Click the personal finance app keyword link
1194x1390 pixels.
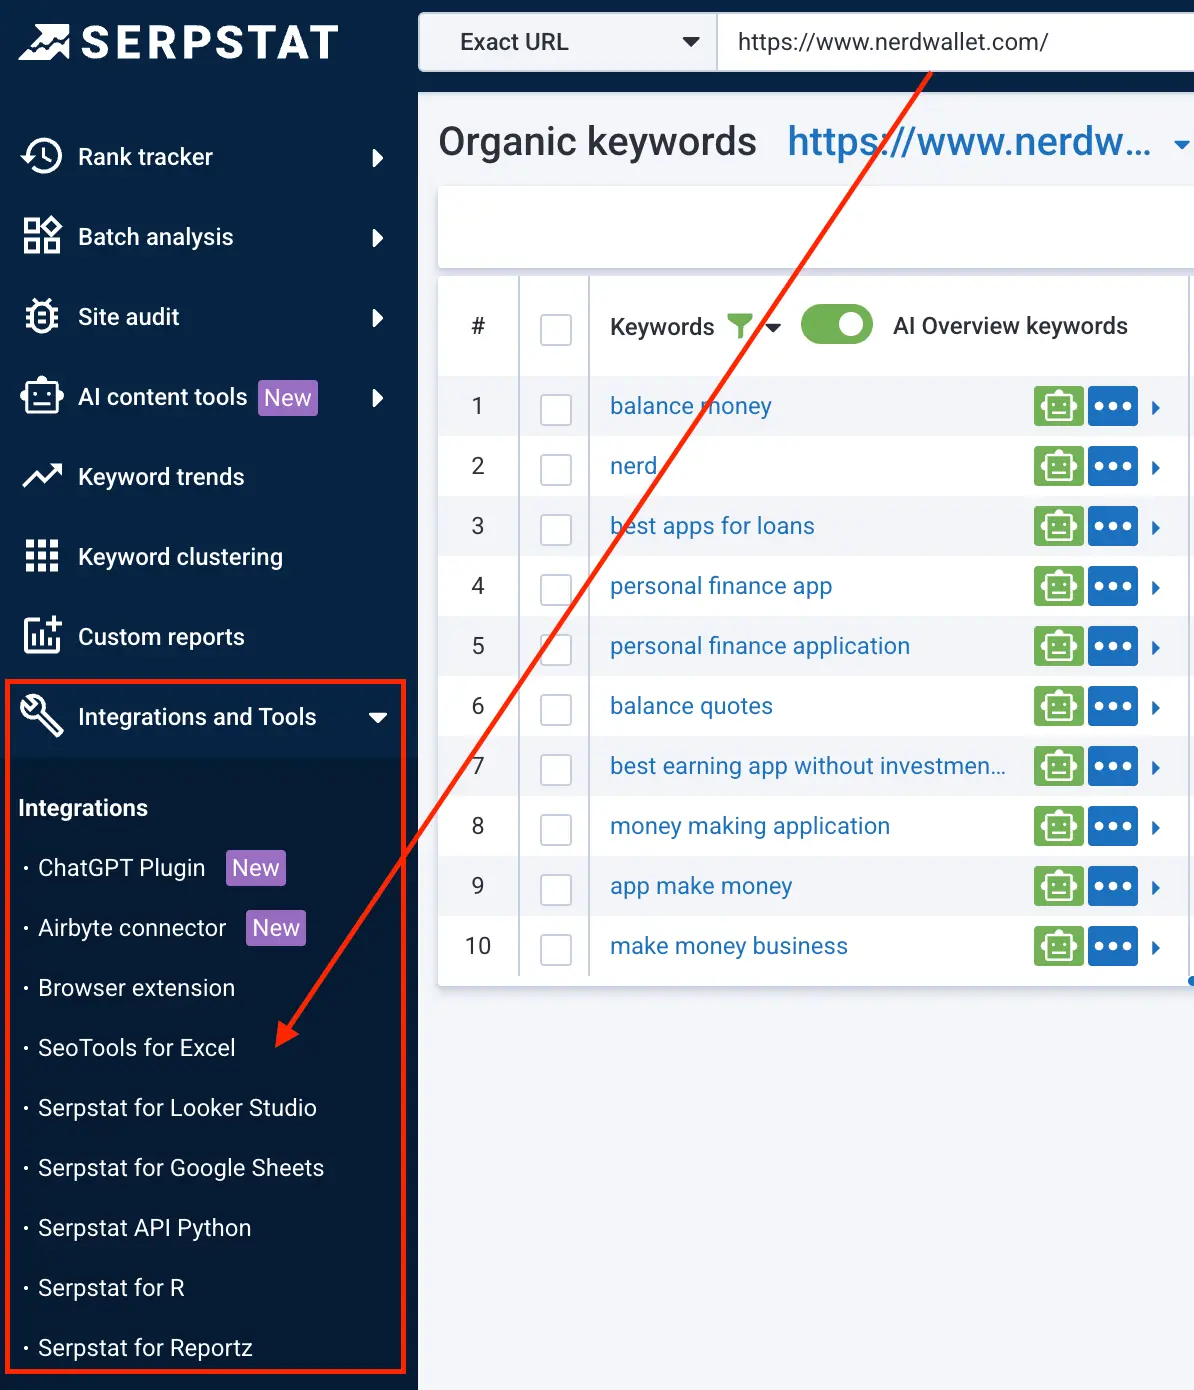pyautogui.click(x=721, y=586)
